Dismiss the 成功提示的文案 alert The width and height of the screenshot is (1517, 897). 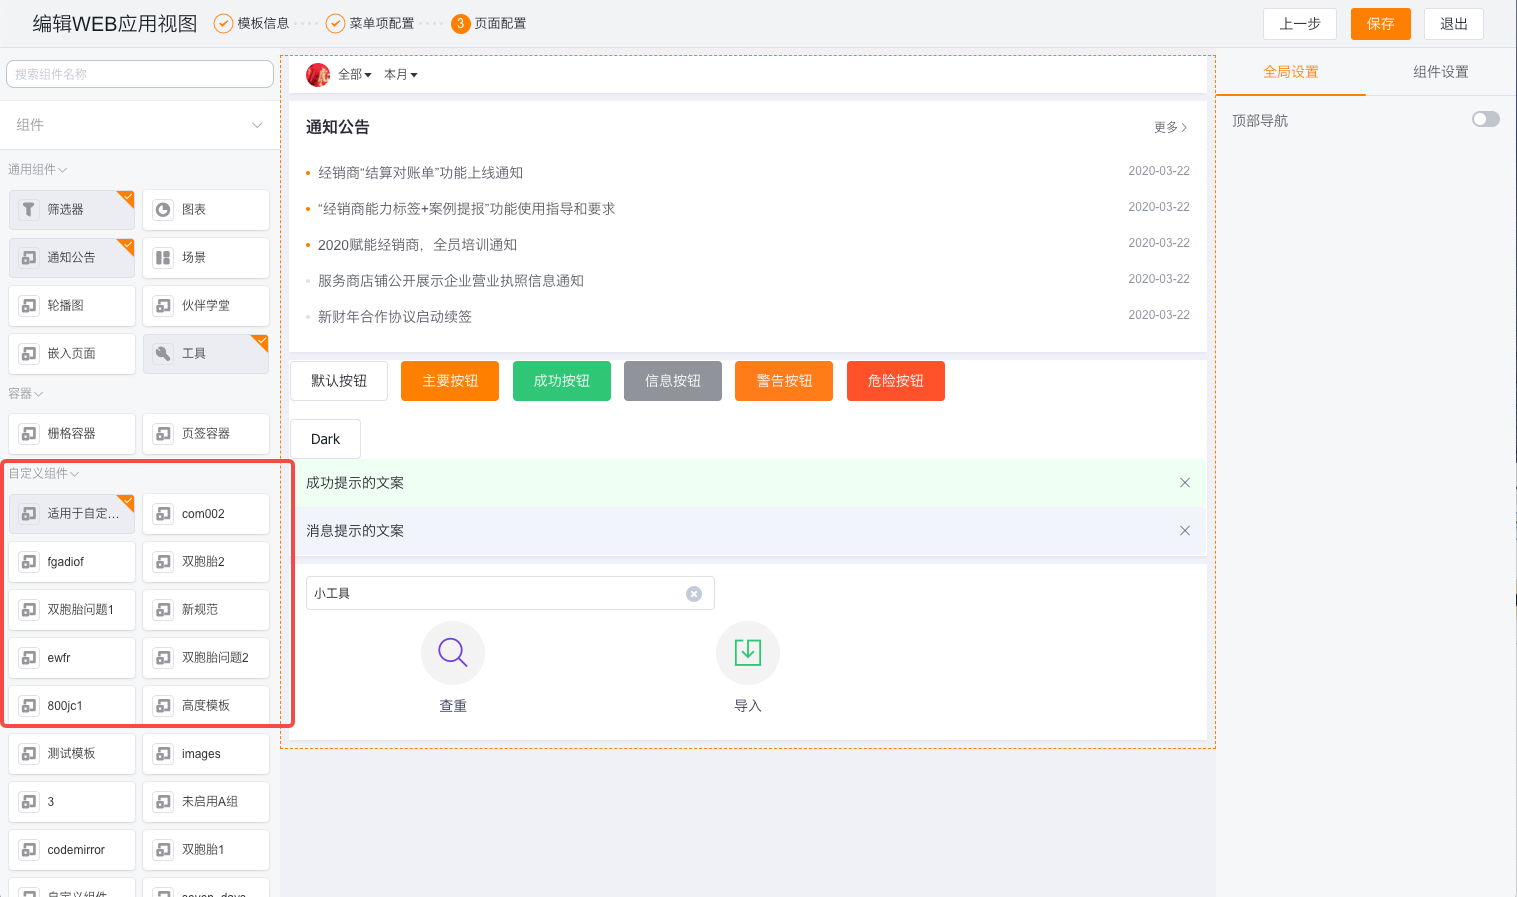tap(1184, 482)
